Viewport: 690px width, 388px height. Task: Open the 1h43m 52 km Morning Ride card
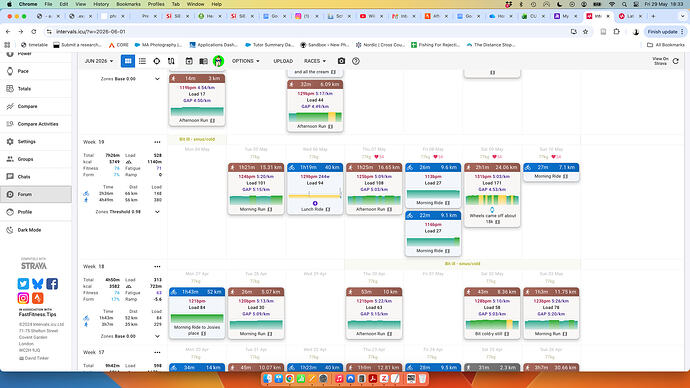pos(197,313)
